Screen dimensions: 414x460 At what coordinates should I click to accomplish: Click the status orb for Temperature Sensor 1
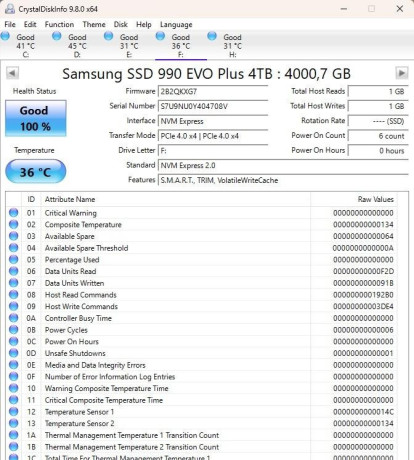tap(14, 412)
